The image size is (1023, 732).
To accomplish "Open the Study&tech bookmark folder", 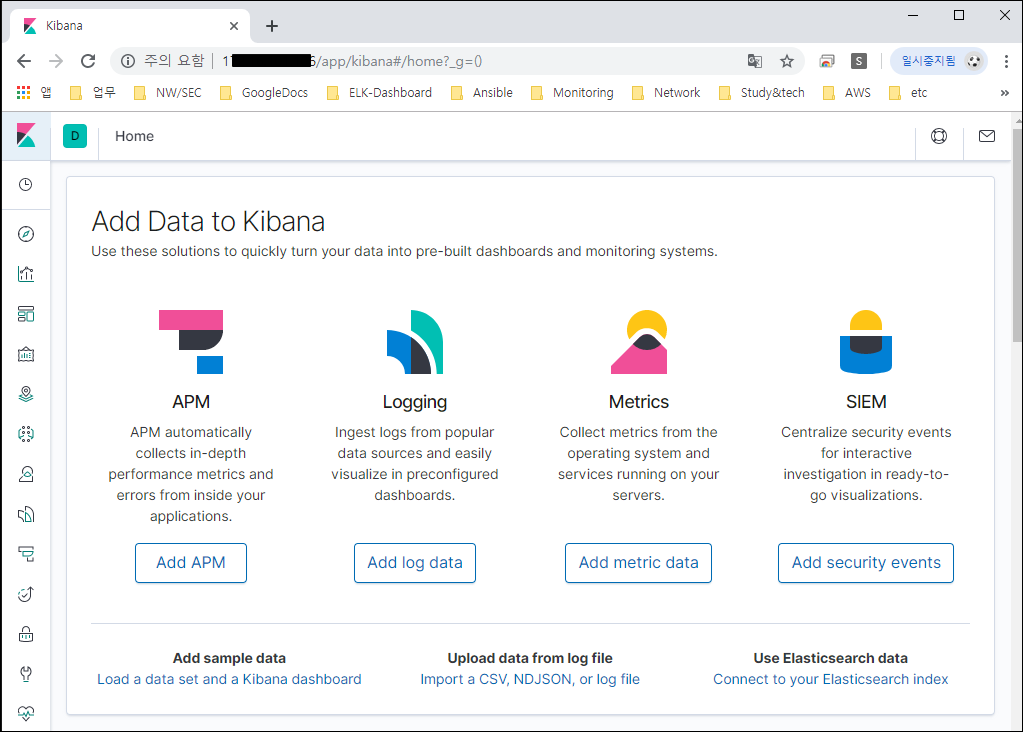I will [762, 93].
